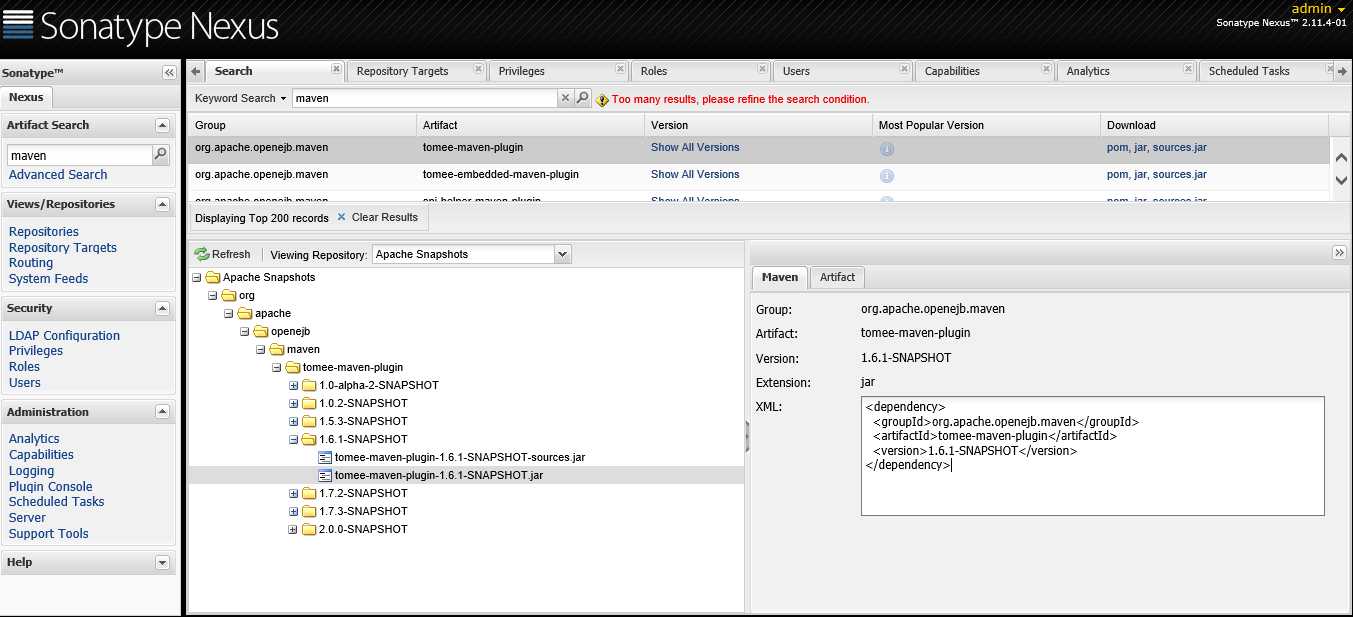
Task: Expand the 1.7.3-SNAPSHOT tree node
Action: [x=293, y=511]
